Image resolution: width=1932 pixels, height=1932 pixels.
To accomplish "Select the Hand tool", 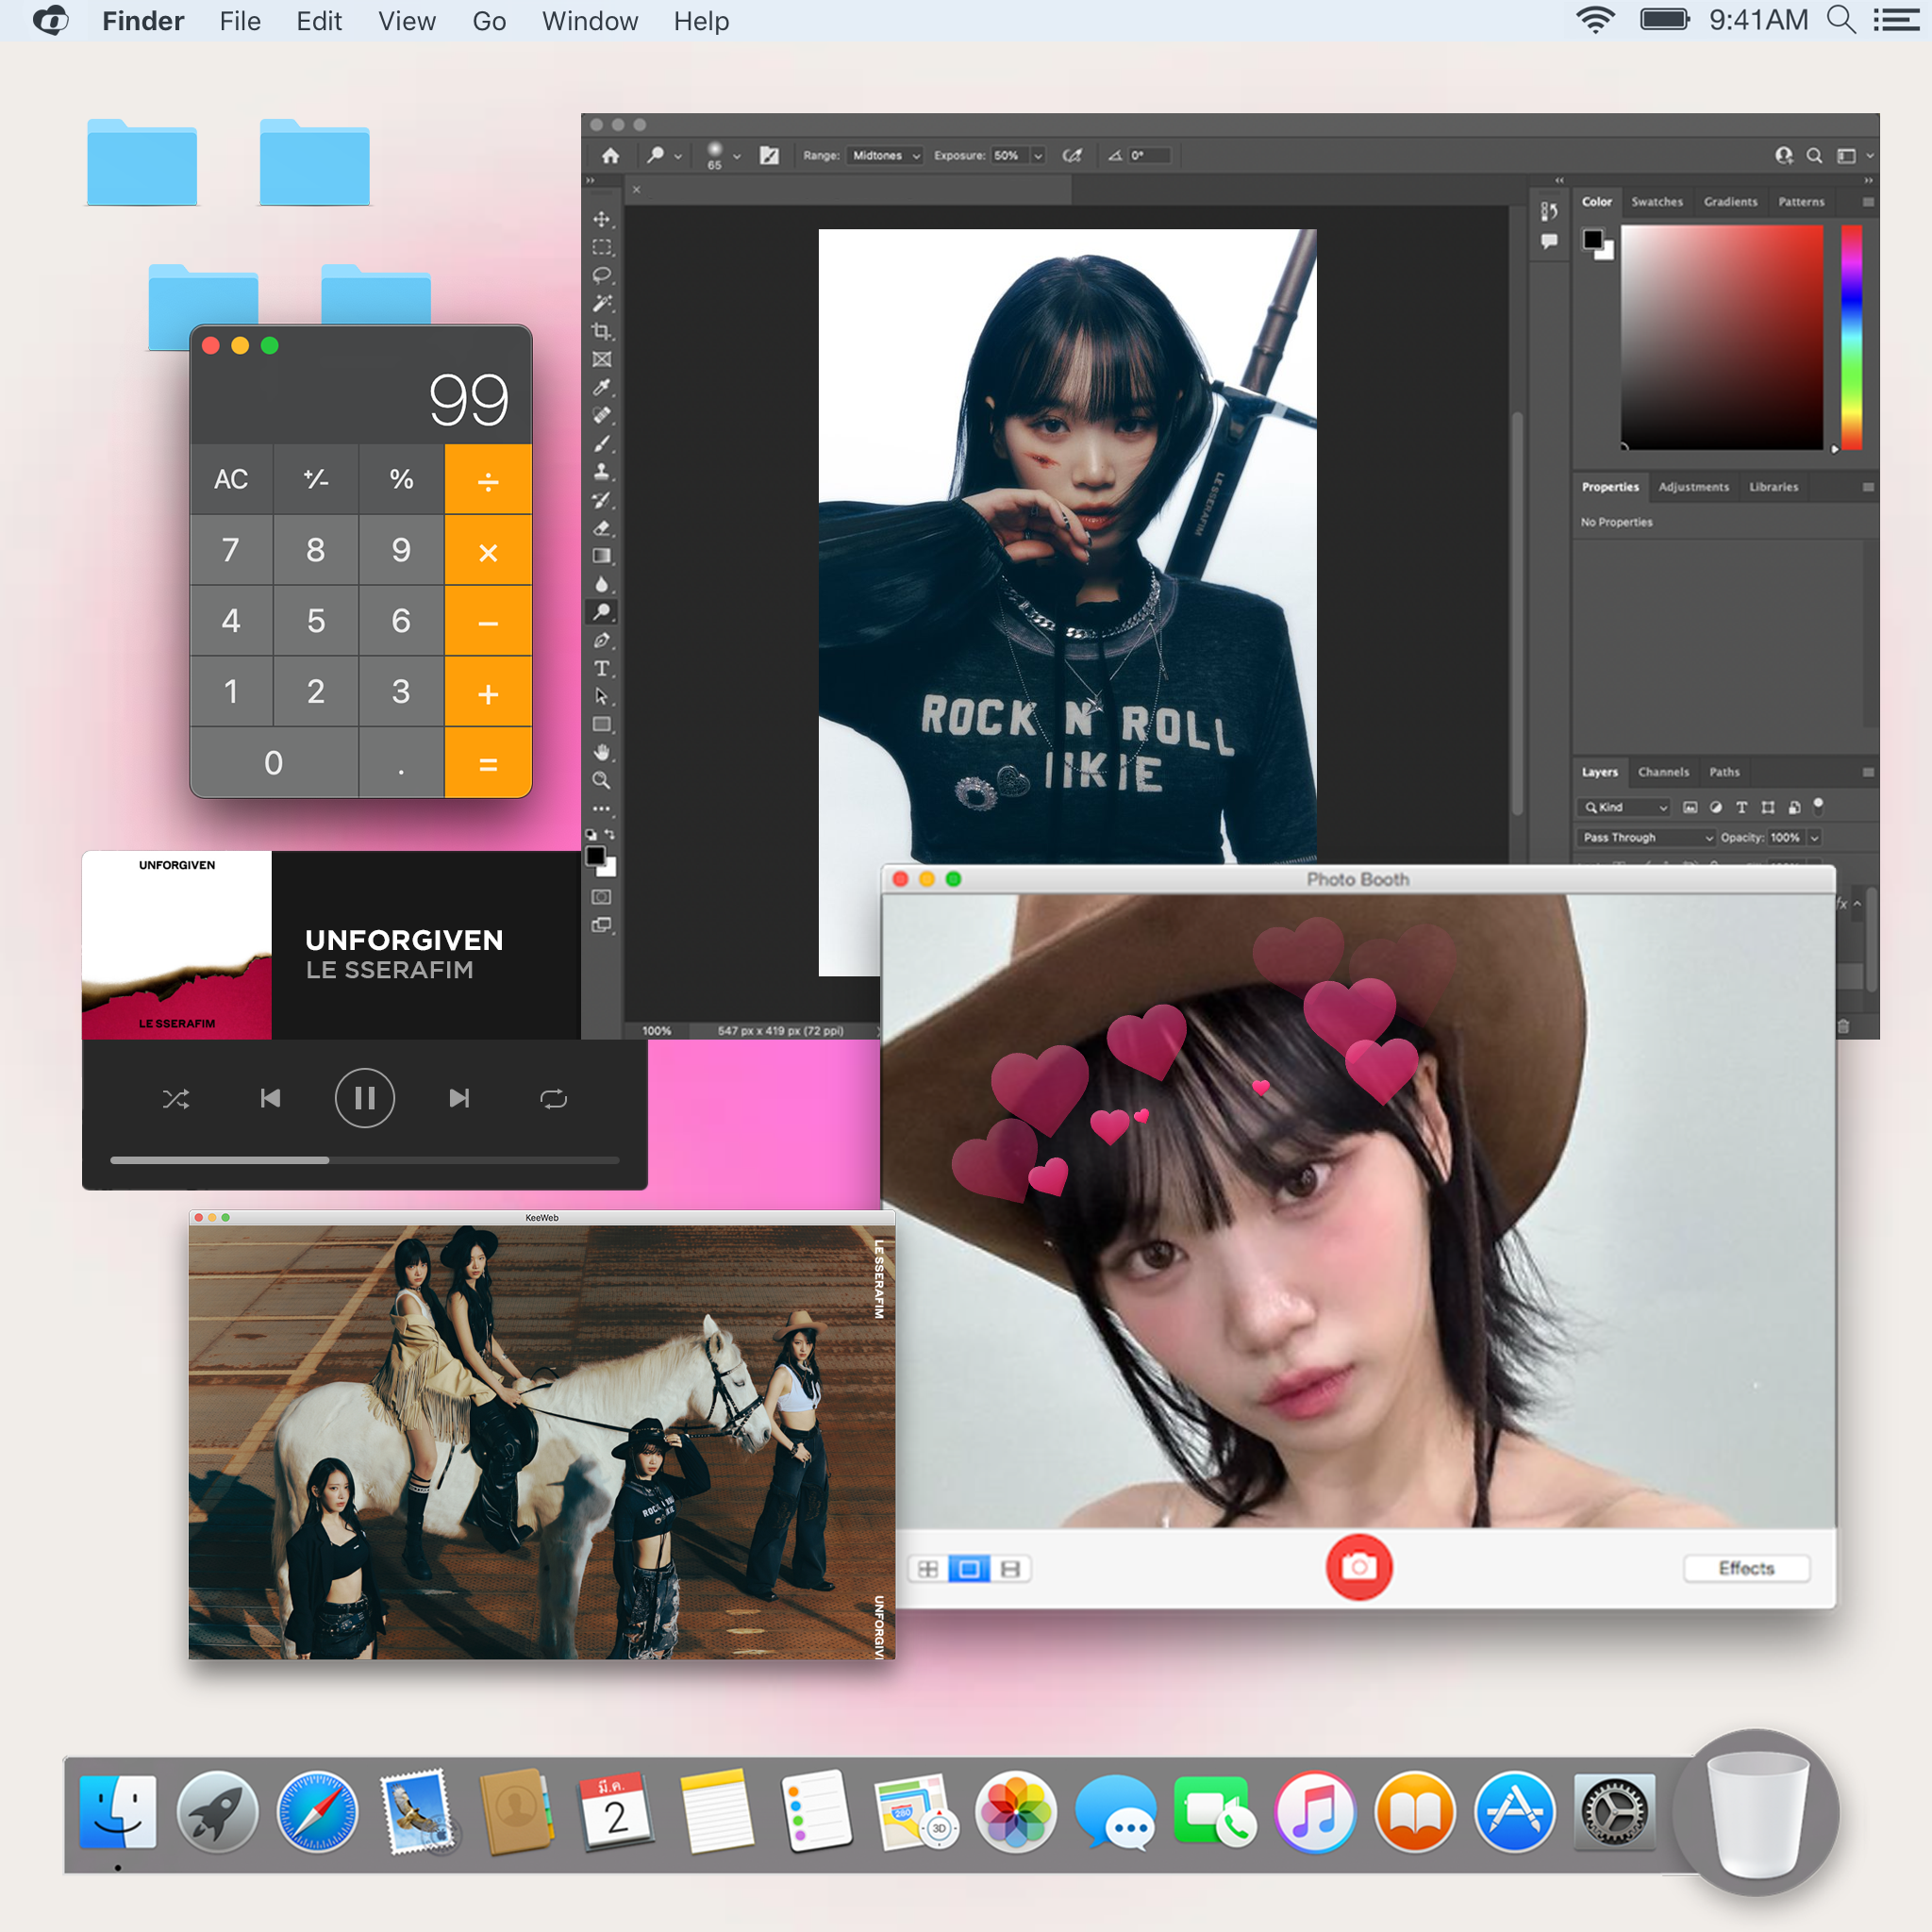I will [x=601, y=752].
